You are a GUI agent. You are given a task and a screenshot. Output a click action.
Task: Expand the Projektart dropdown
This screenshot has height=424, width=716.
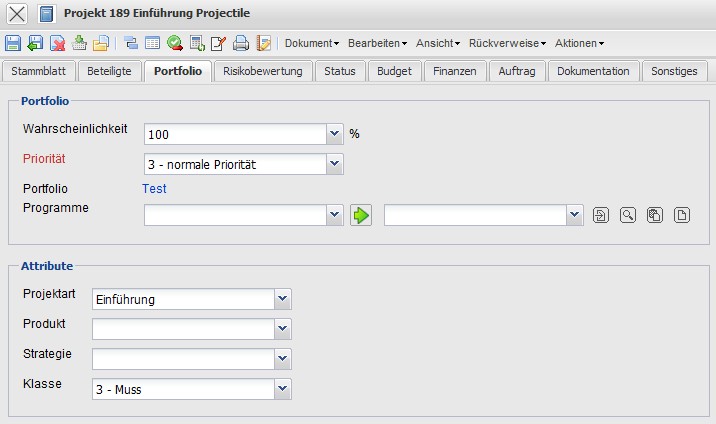[282, 299]
